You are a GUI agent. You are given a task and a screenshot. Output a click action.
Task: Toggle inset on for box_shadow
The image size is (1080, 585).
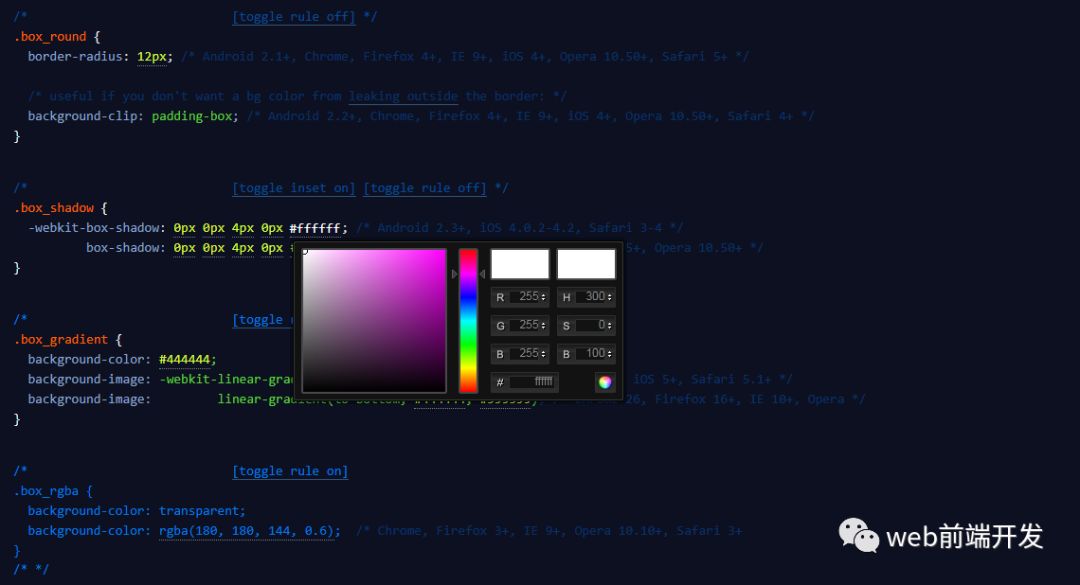294,188
